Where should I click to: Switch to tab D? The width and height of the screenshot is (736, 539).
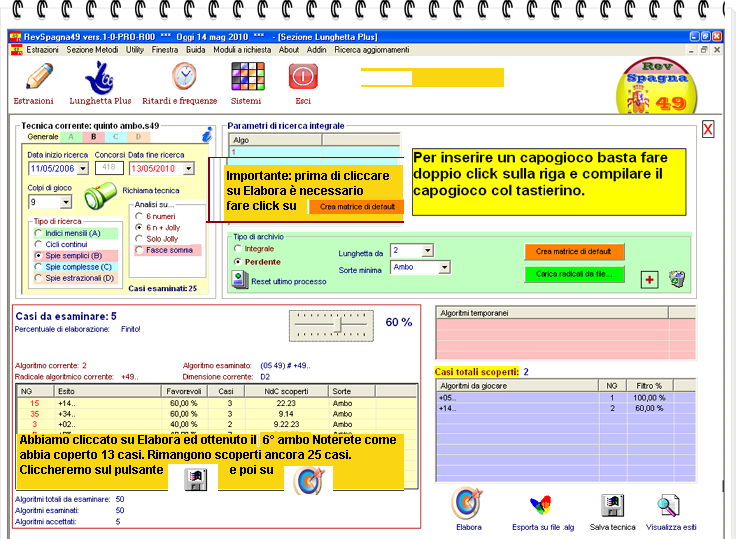tap(138, 137)
